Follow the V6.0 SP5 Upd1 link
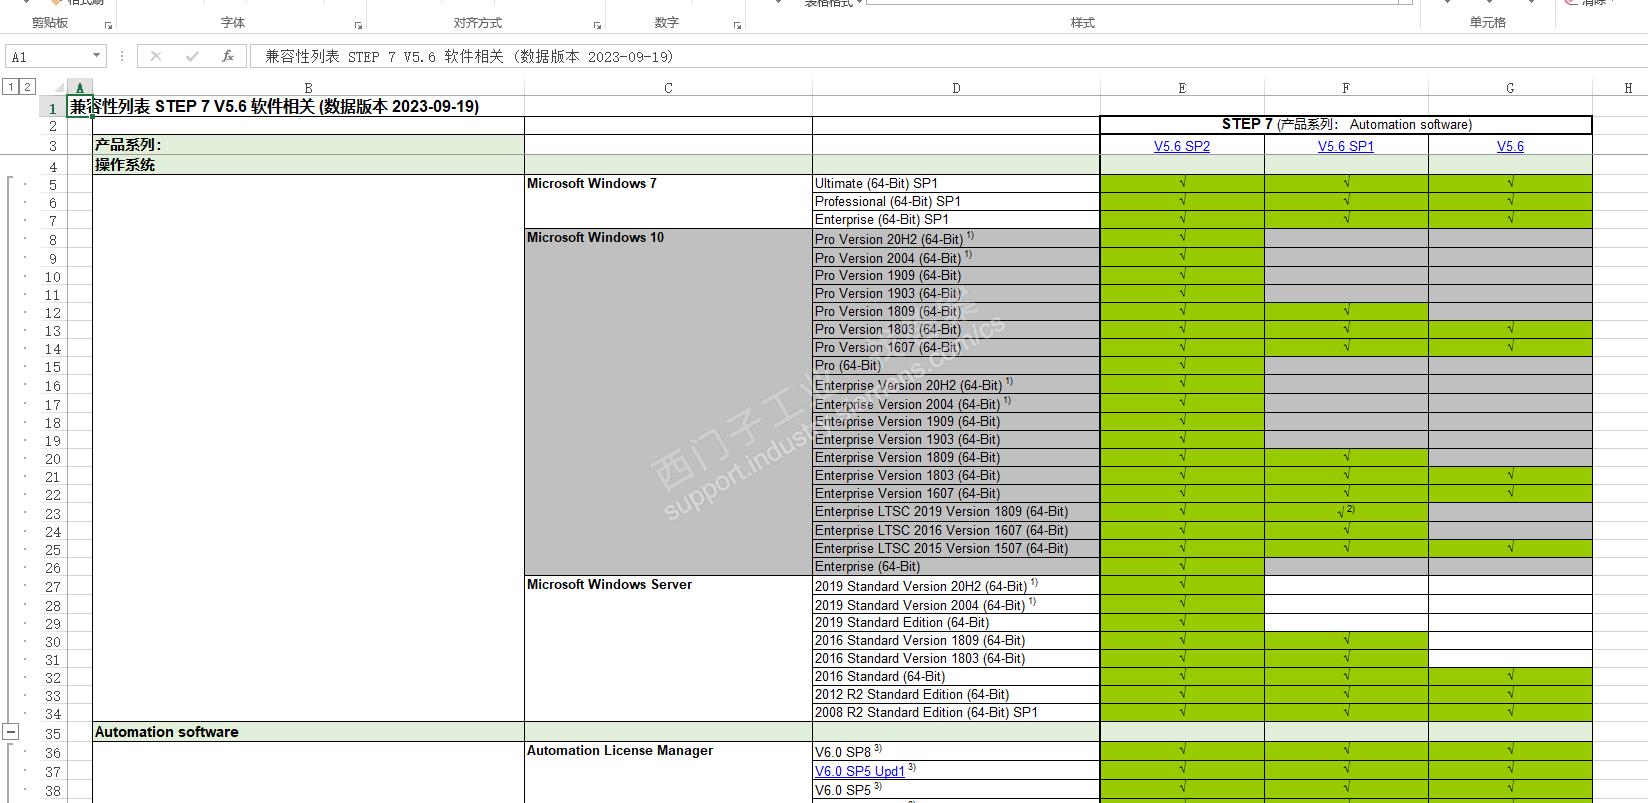This screenshot has width=1648, height=803. (x=860, y=771)
